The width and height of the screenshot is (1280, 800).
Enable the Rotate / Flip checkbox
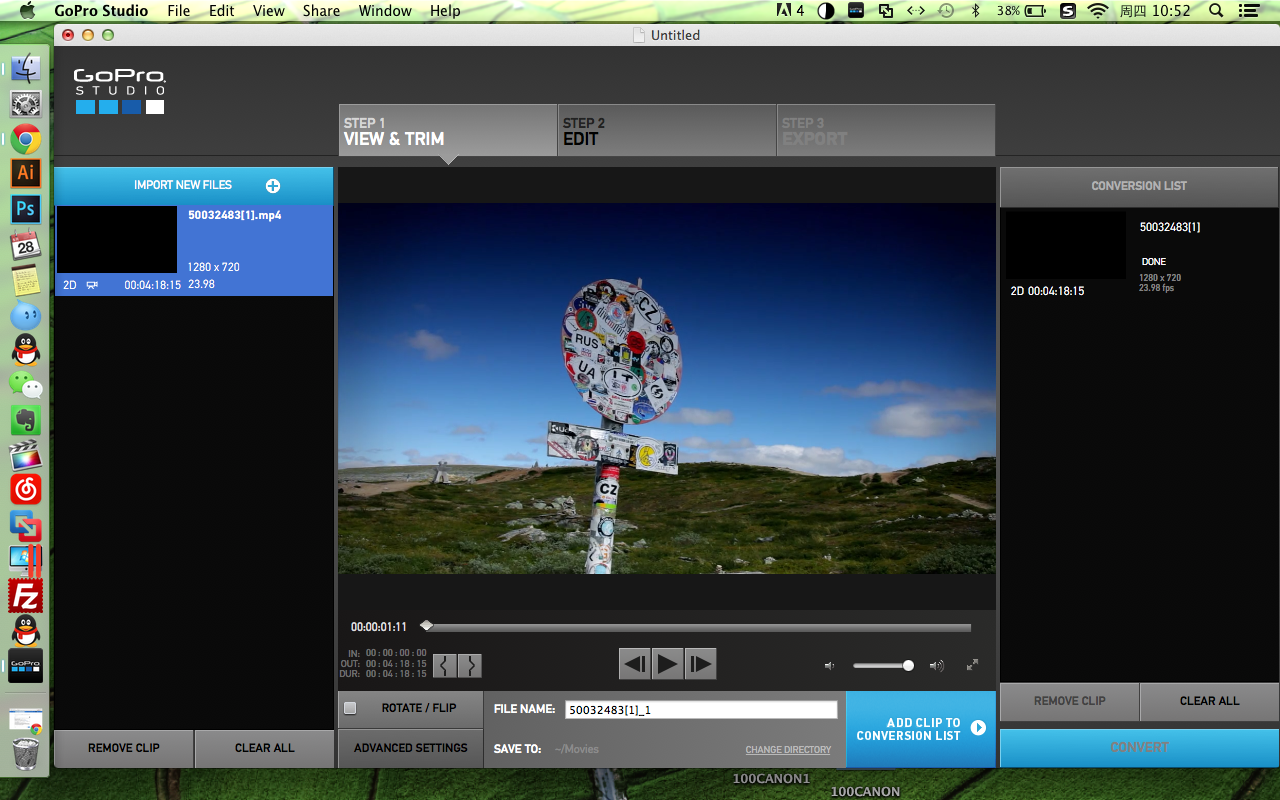pos(350,708)
